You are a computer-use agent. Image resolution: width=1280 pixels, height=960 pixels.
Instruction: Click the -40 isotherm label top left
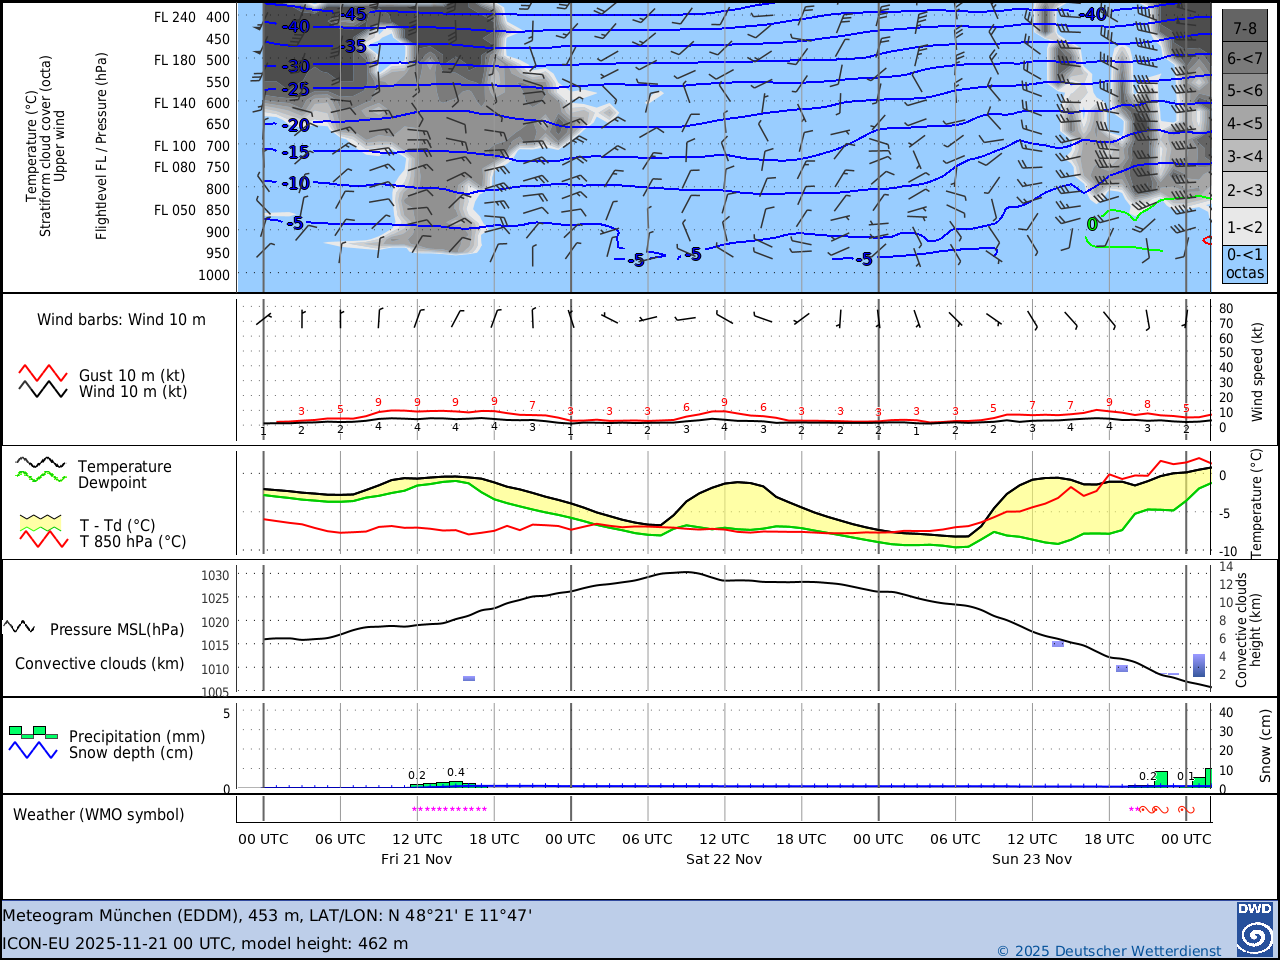point(296,26)
